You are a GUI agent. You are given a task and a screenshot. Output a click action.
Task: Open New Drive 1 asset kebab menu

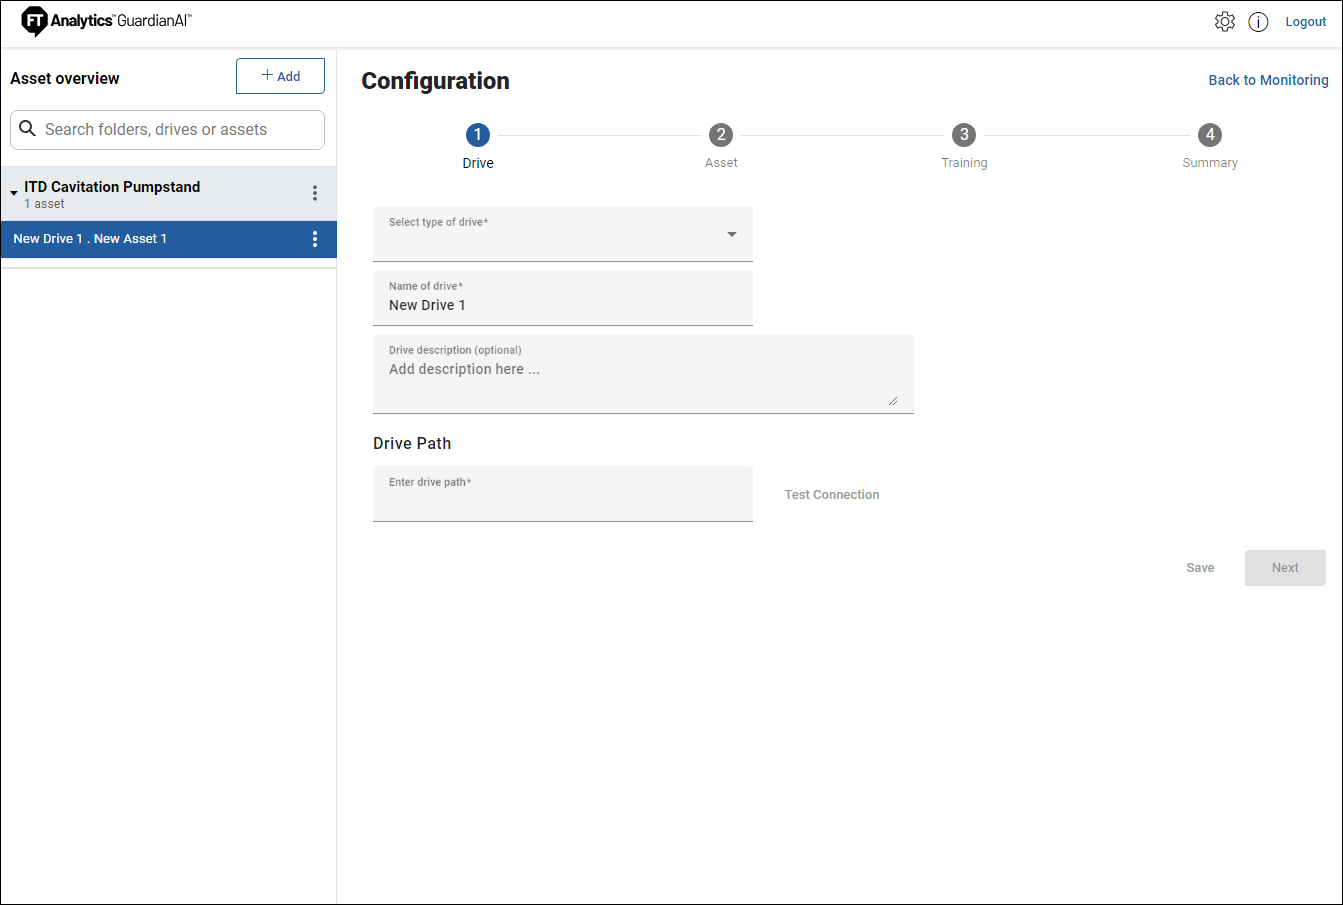315,239
